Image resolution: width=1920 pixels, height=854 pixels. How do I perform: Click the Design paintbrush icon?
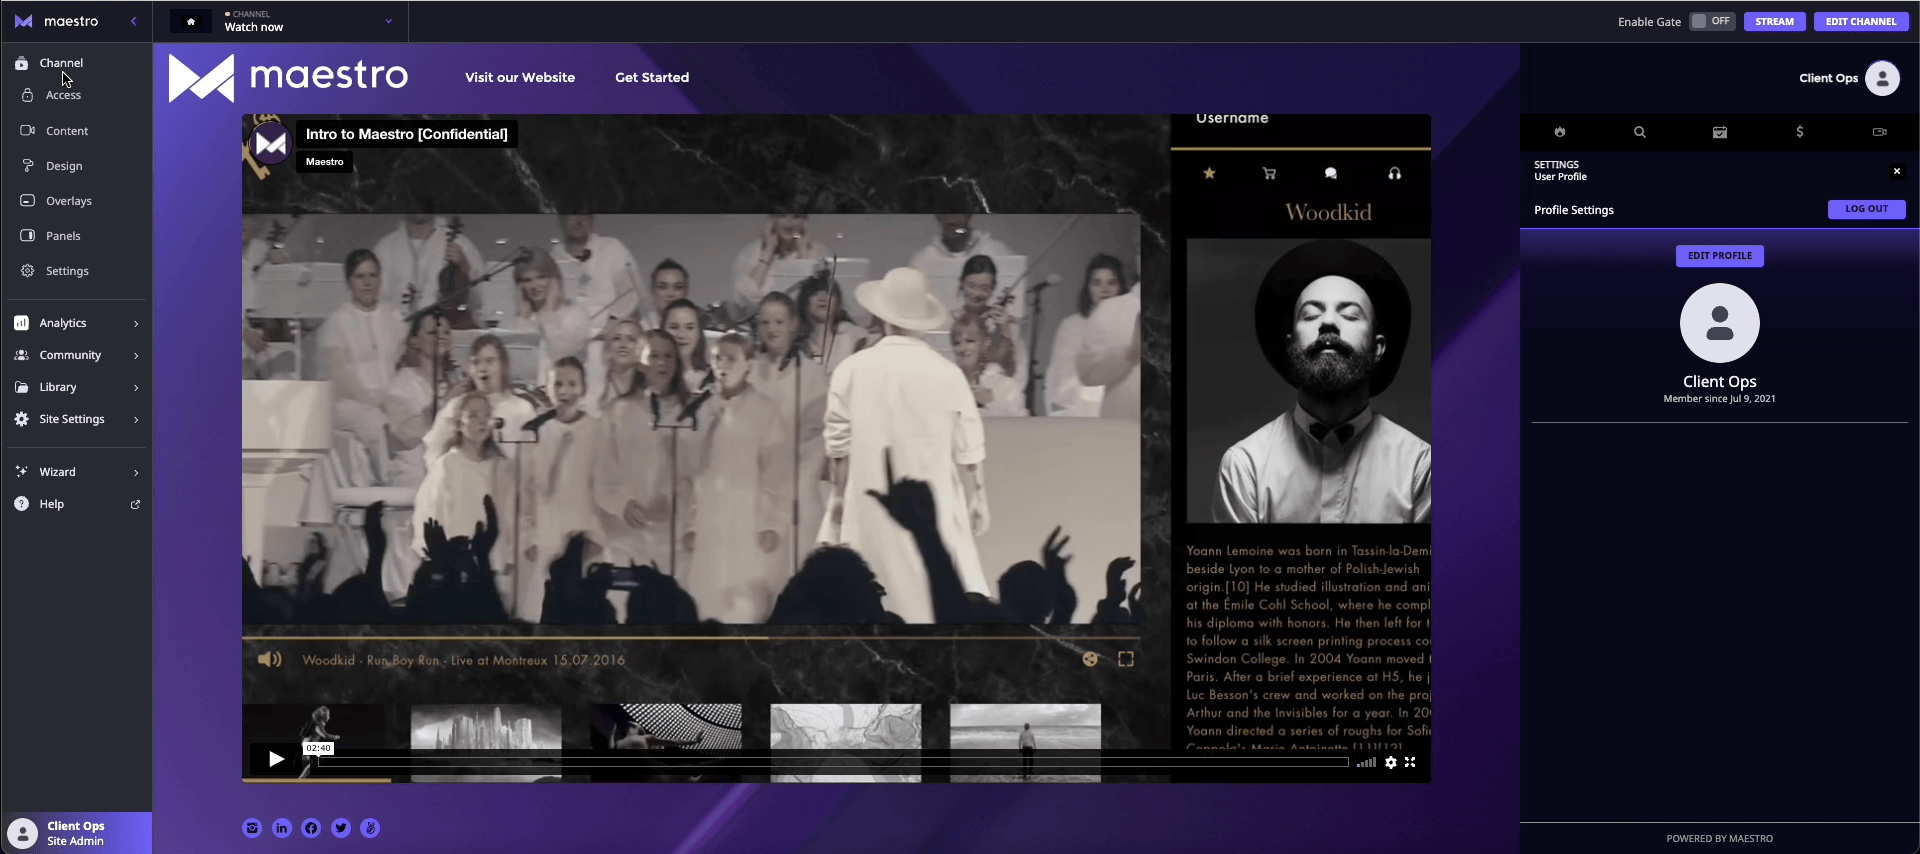(x=28, y=166)
